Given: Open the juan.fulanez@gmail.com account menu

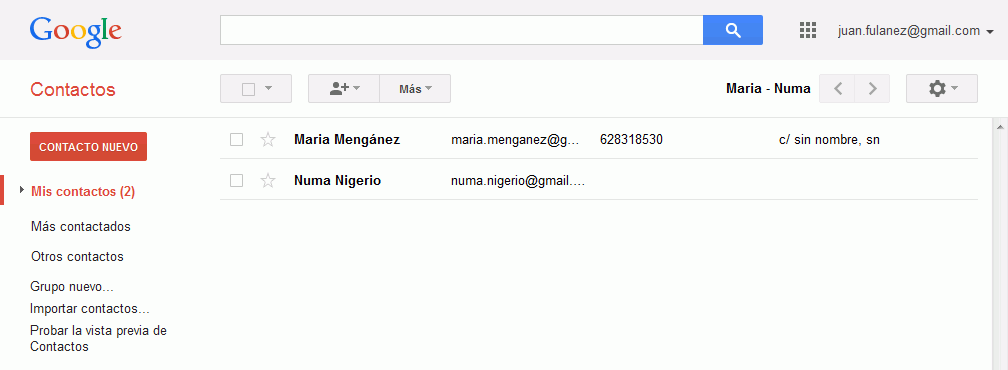Looking at the screenshot, I should (915, 31).
